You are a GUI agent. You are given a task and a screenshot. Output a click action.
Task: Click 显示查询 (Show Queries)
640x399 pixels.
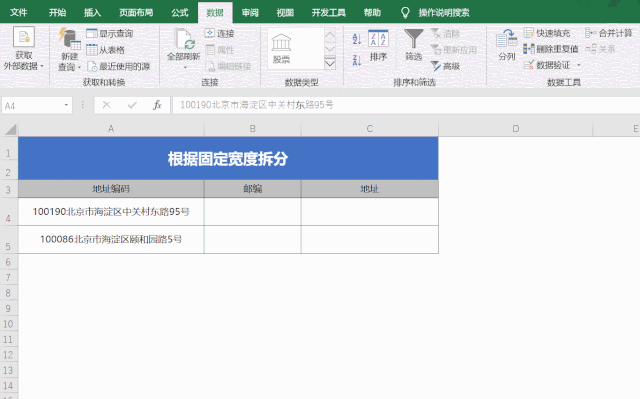[109, 33]
